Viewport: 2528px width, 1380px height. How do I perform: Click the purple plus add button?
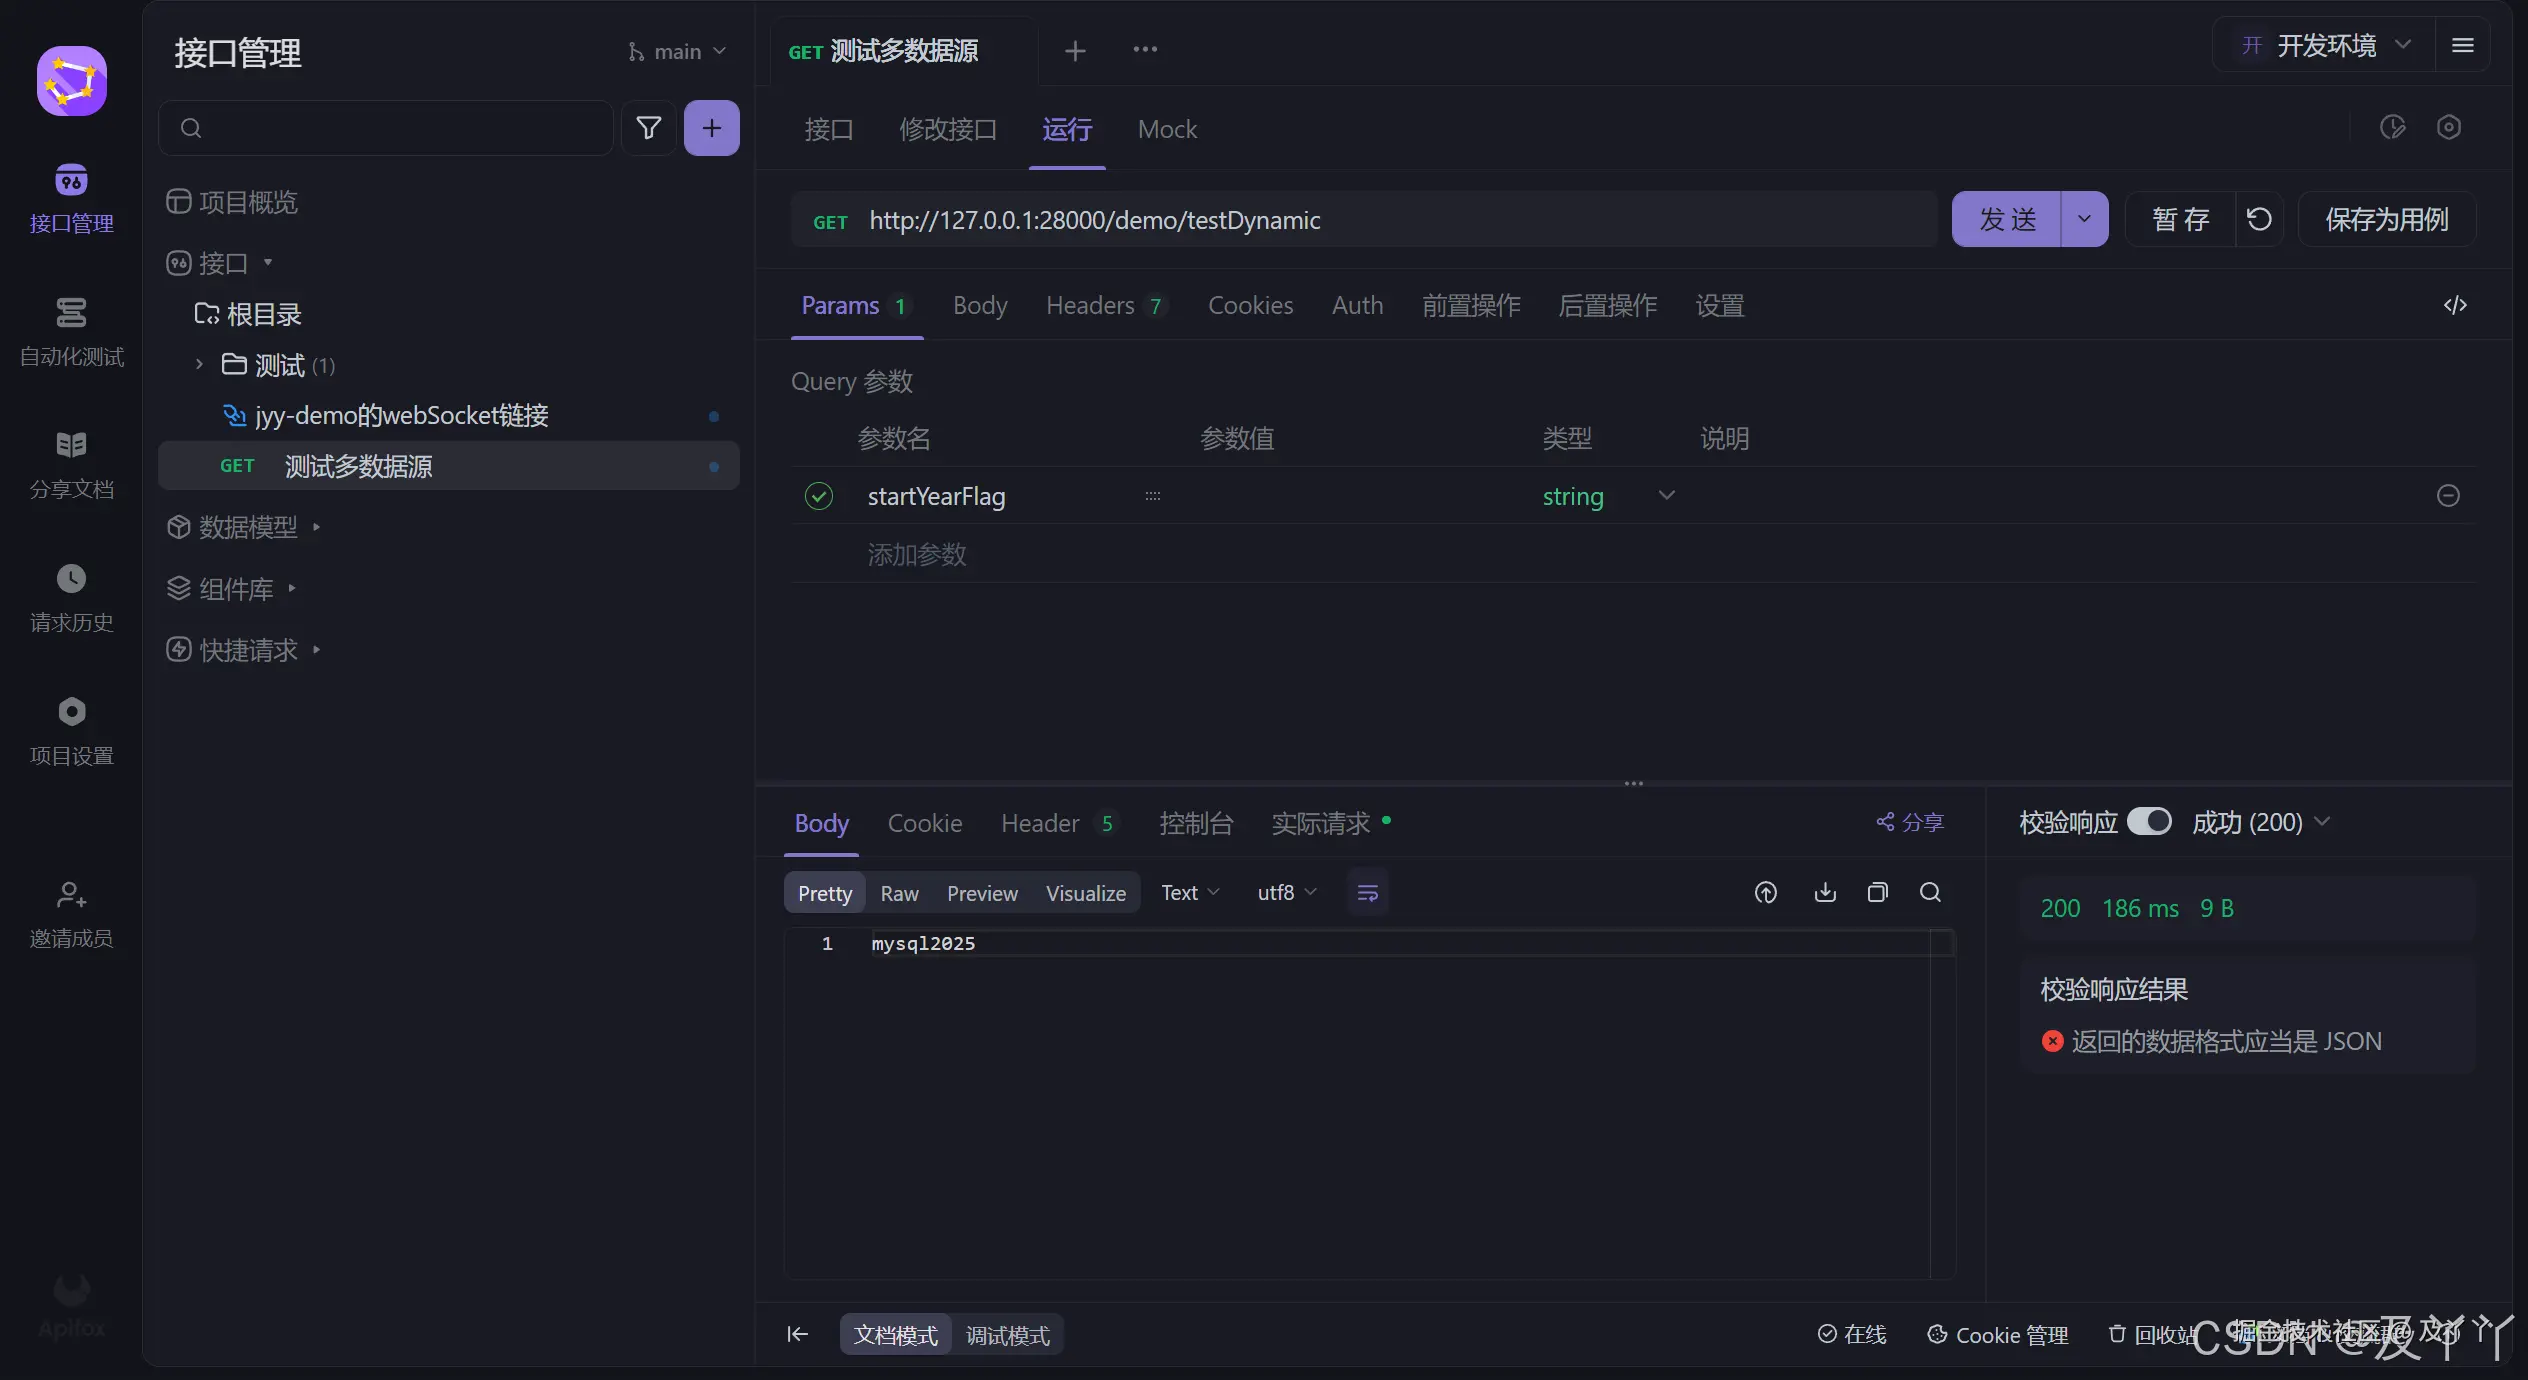coord(711,128)
